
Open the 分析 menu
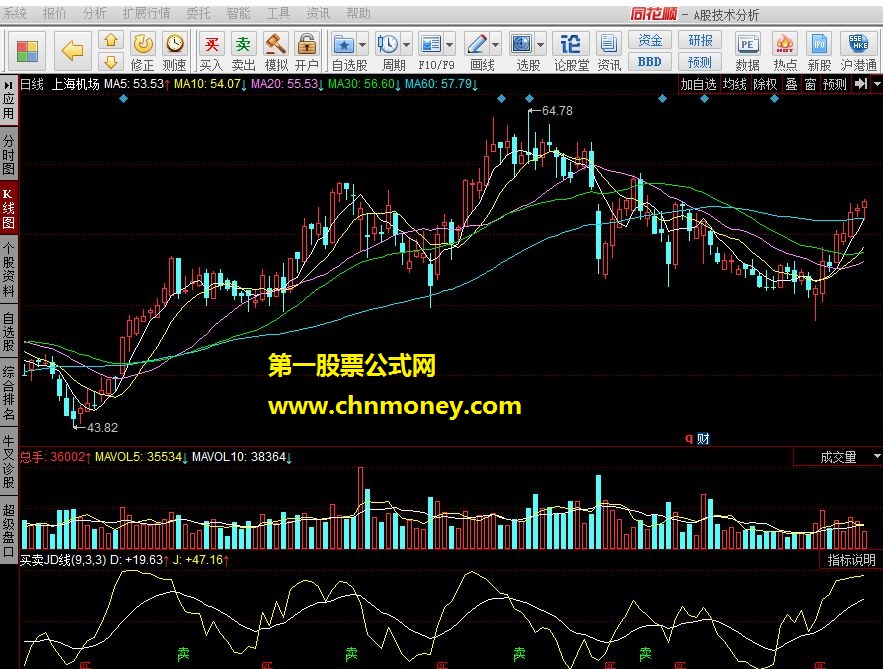click(x=94, y=12)
